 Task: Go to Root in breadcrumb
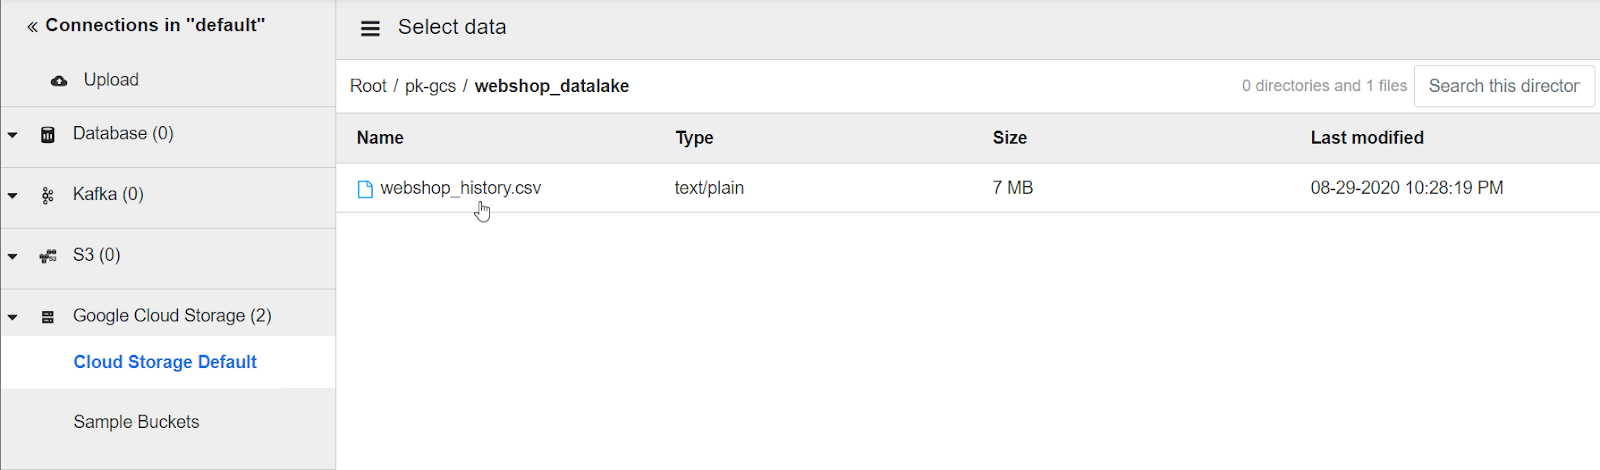(368, 86)
